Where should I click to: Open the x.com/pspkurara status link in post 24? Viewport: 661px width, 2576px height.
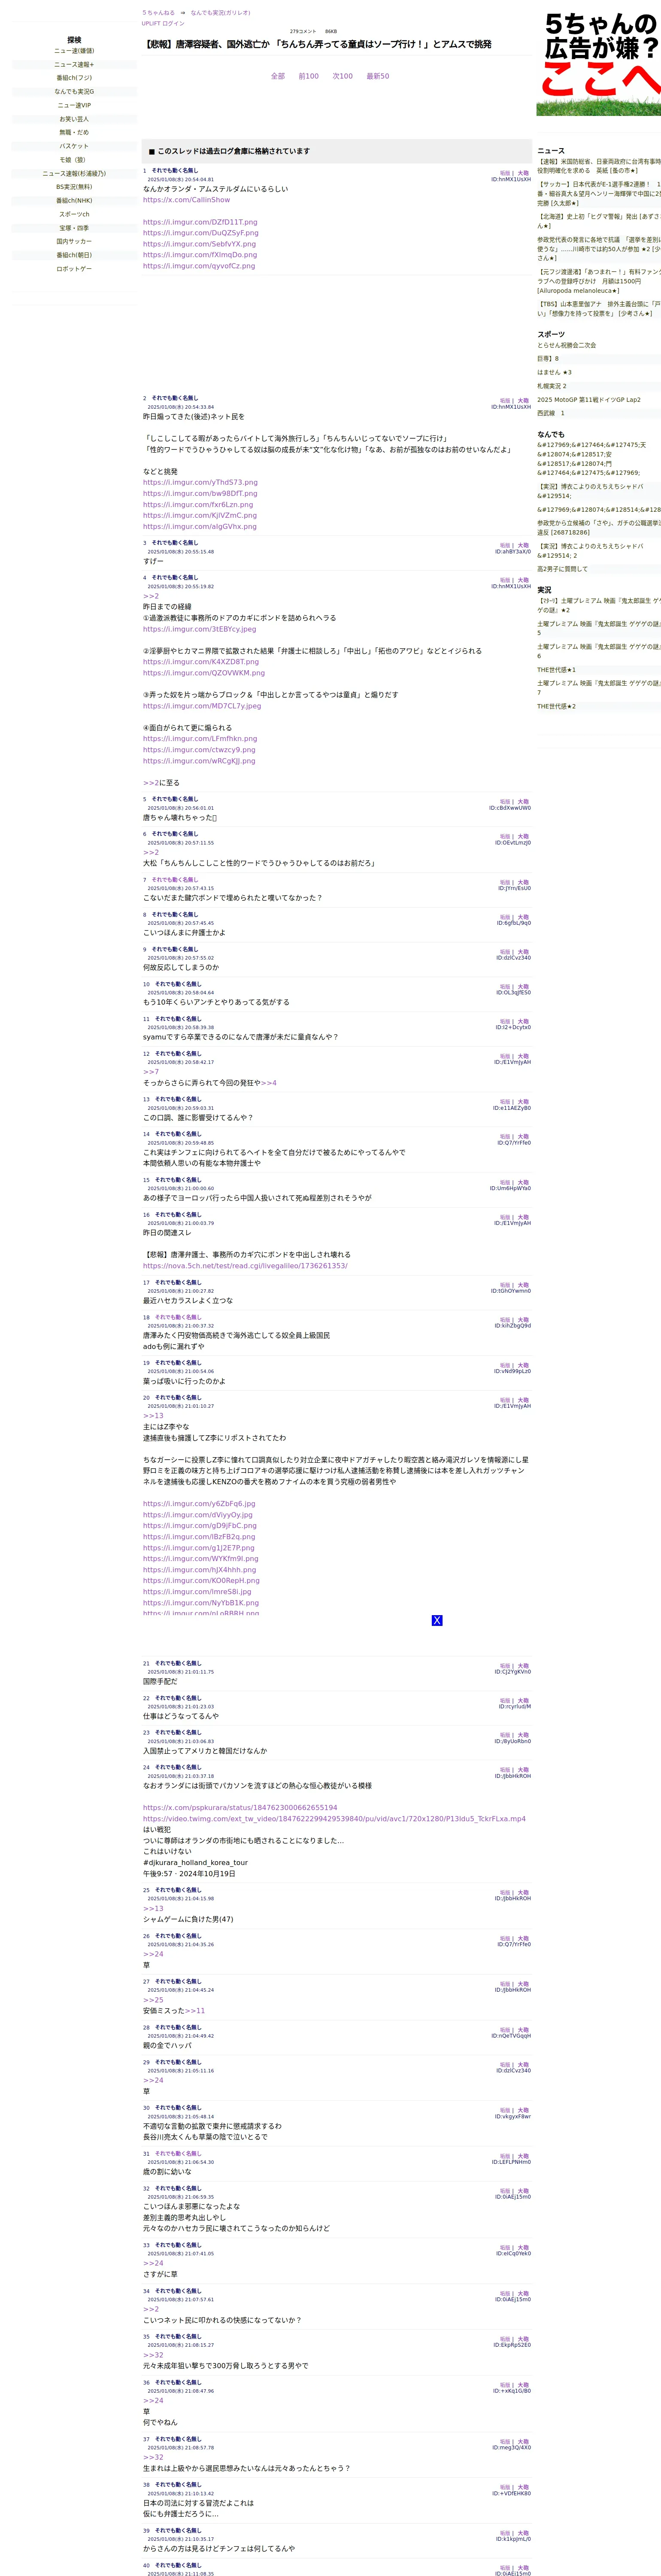coord(240,1808)
